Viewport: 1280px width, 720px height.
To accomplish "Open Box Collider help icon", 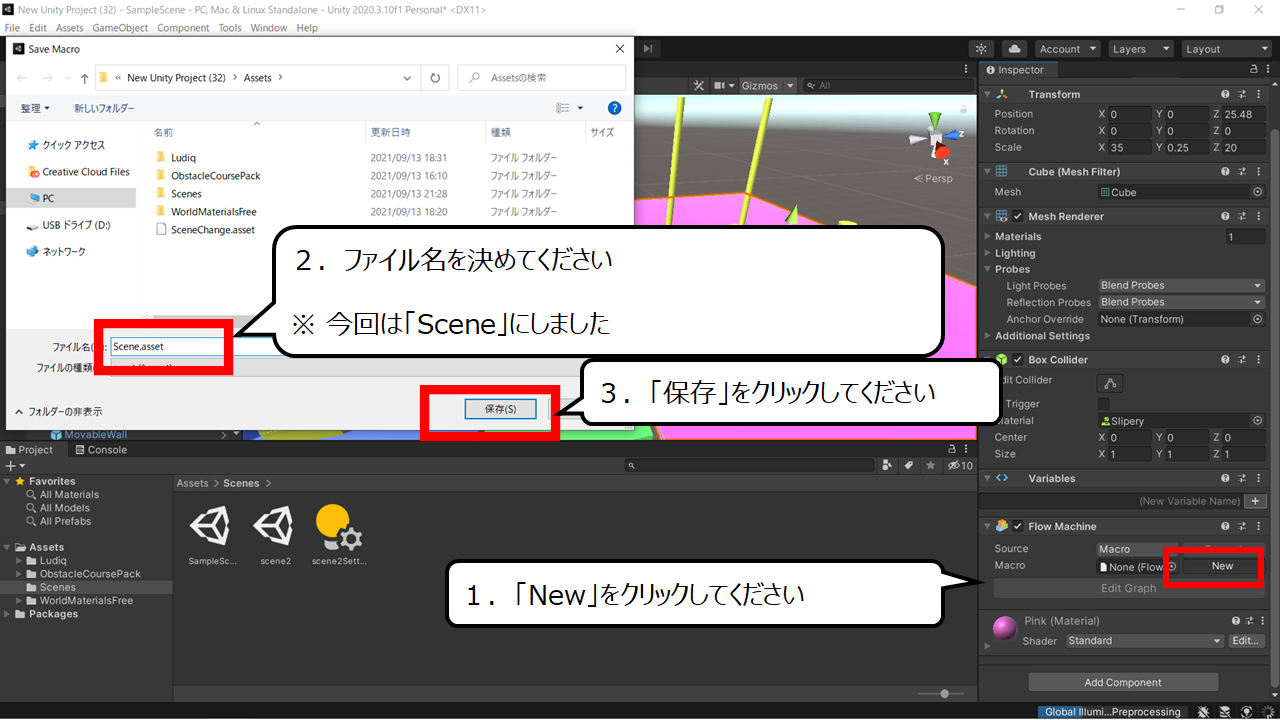I will (x=1226, y=360).
